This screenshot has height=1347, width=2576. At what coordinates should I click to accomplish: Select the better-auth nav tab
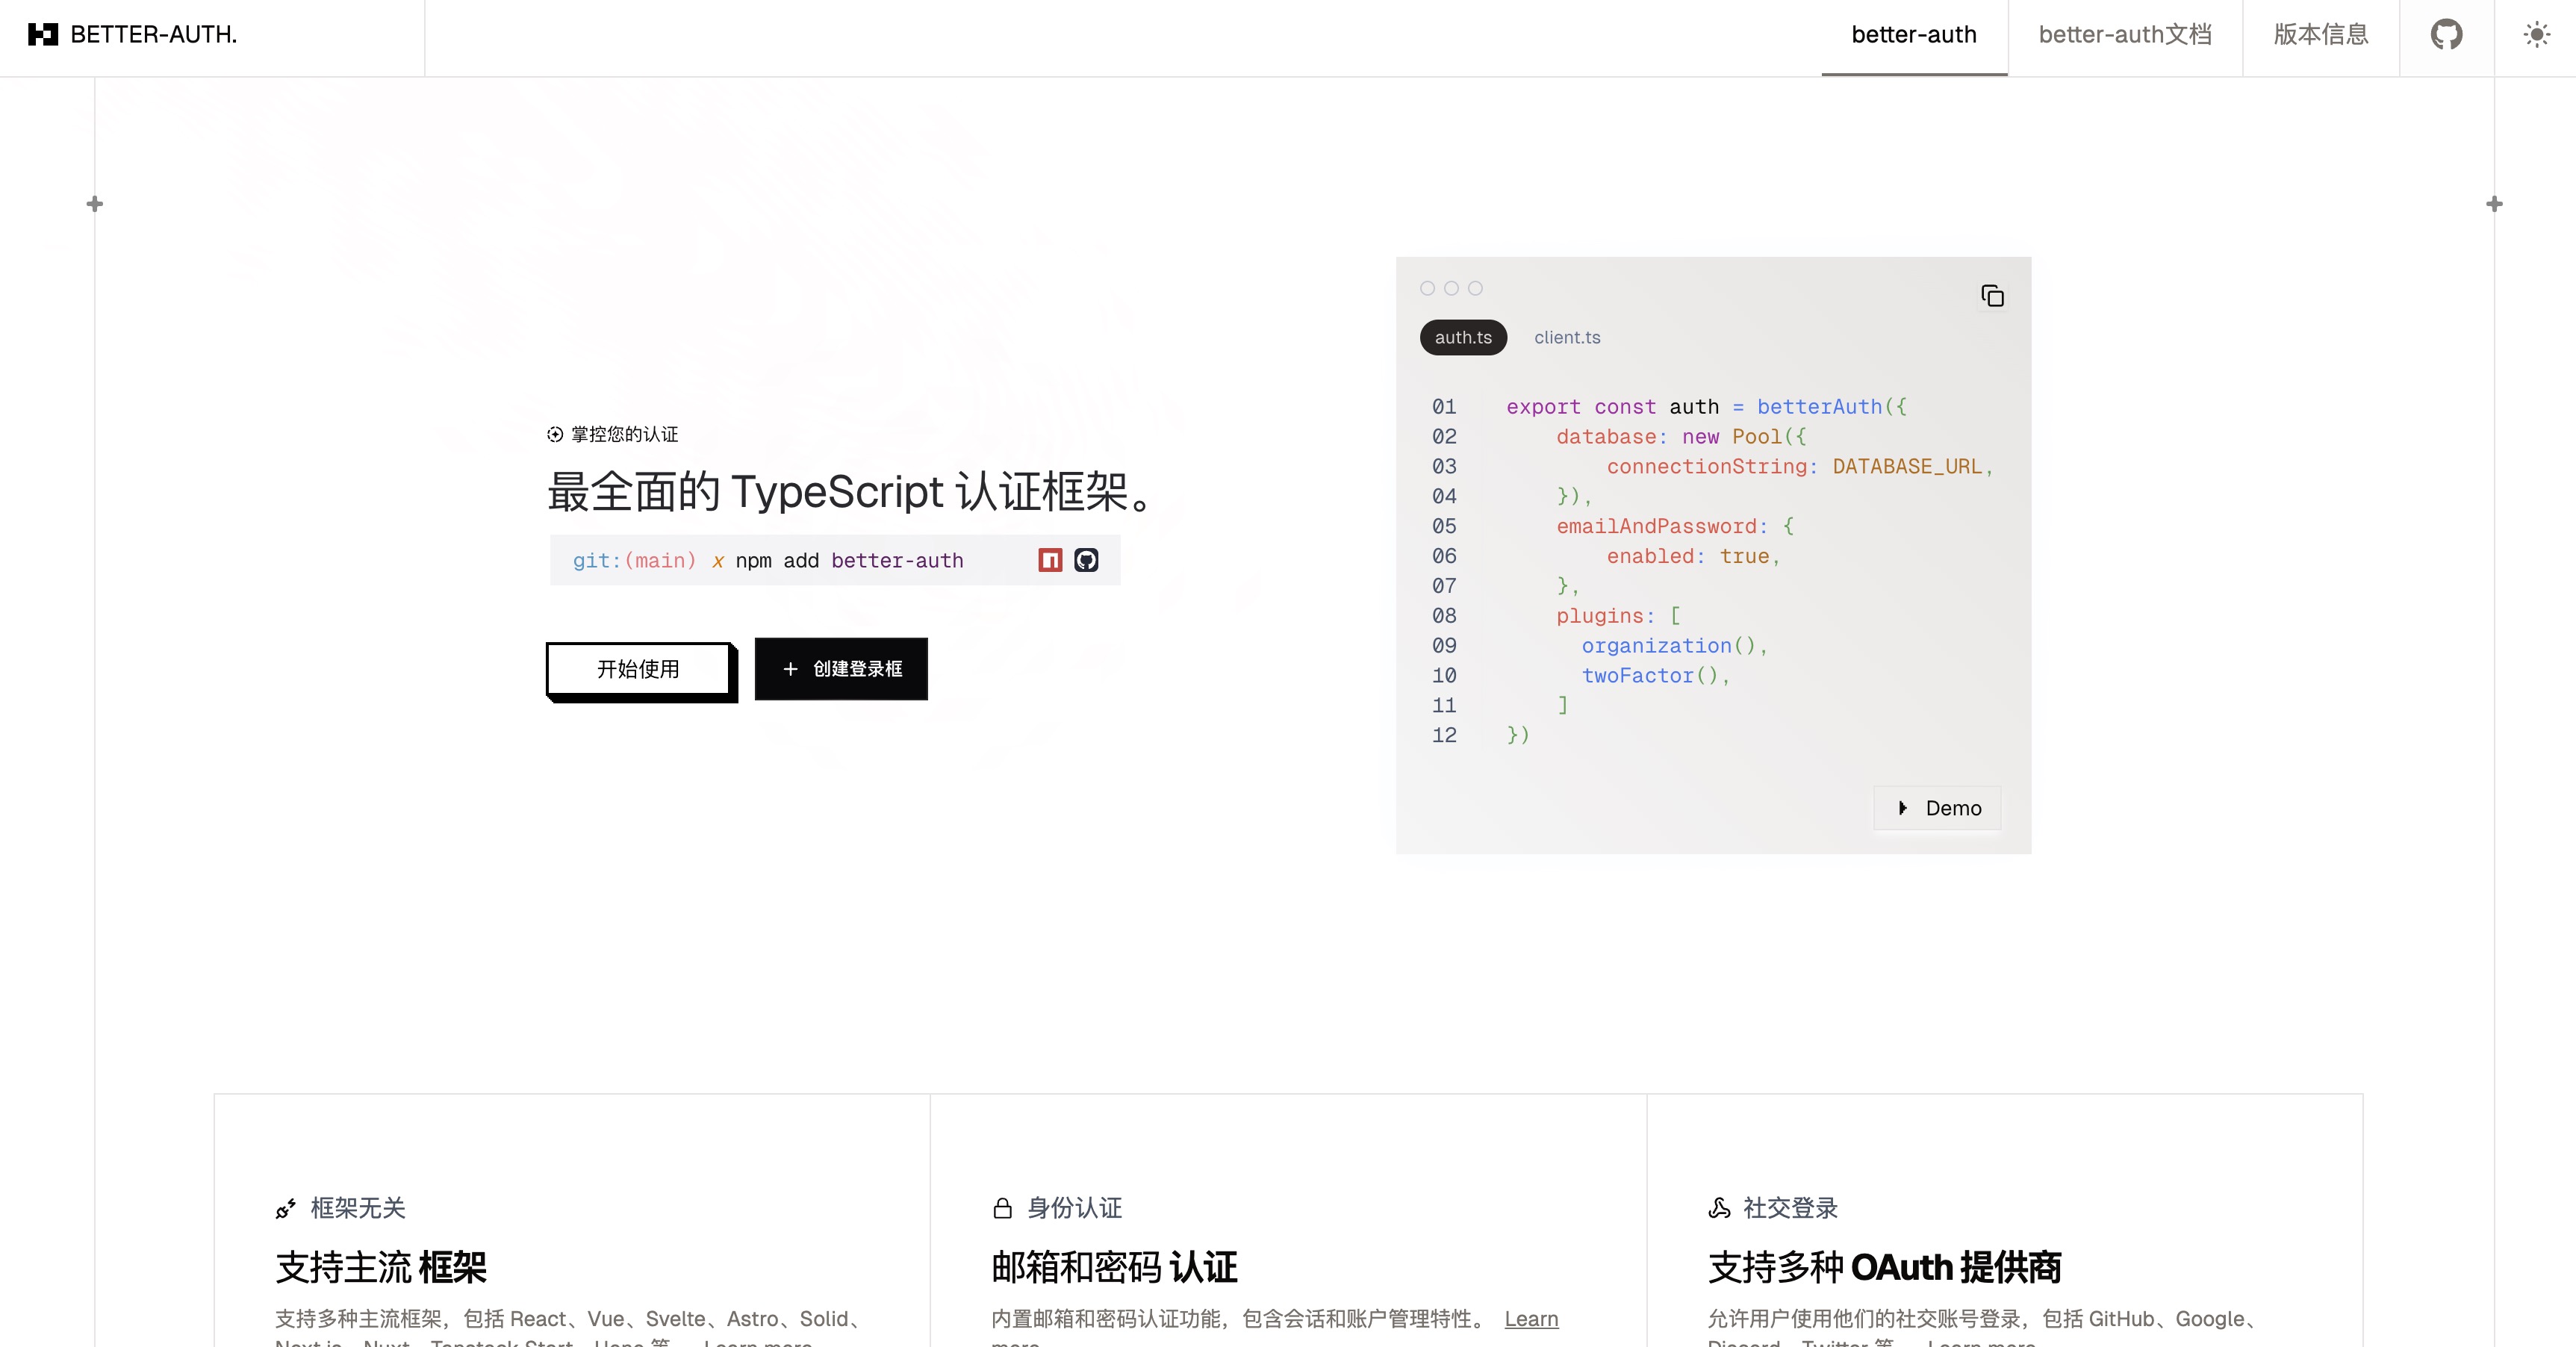[1914, 35]
